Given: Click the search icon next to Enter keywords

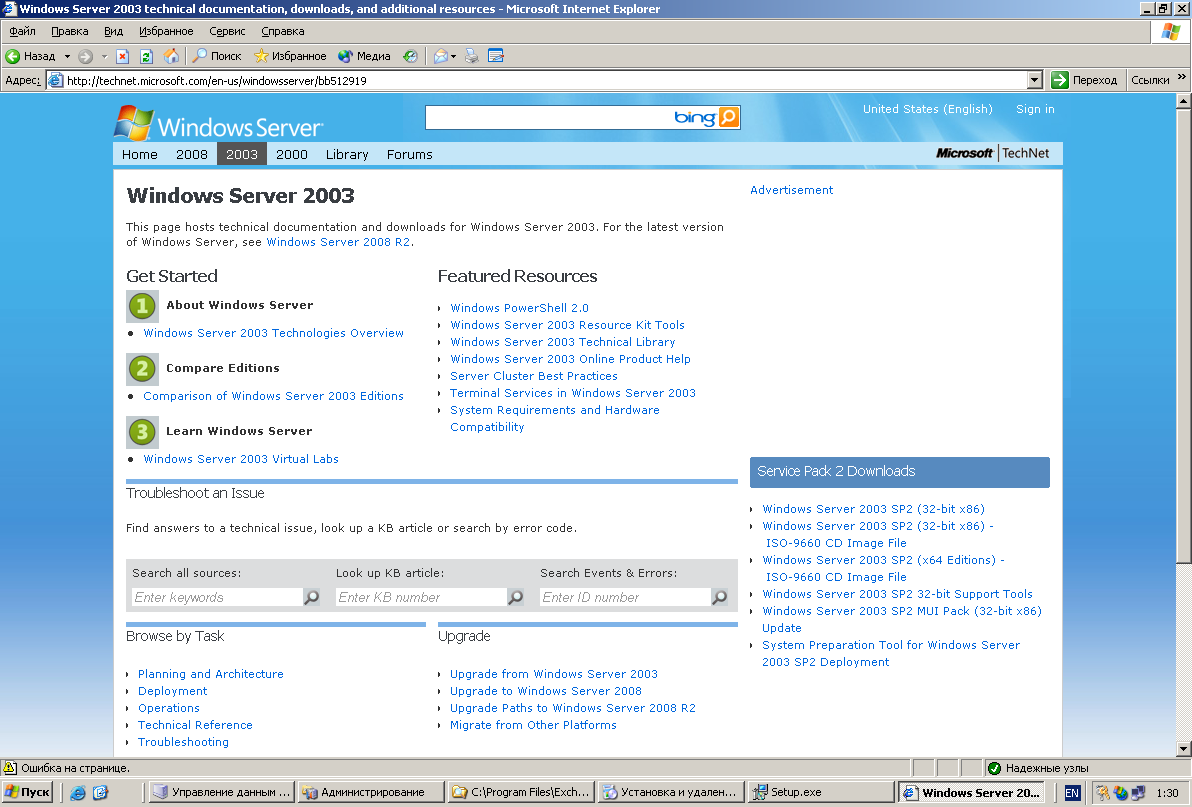Looking at the screenshot, I should pyautogui.click(x=311, y=597).
